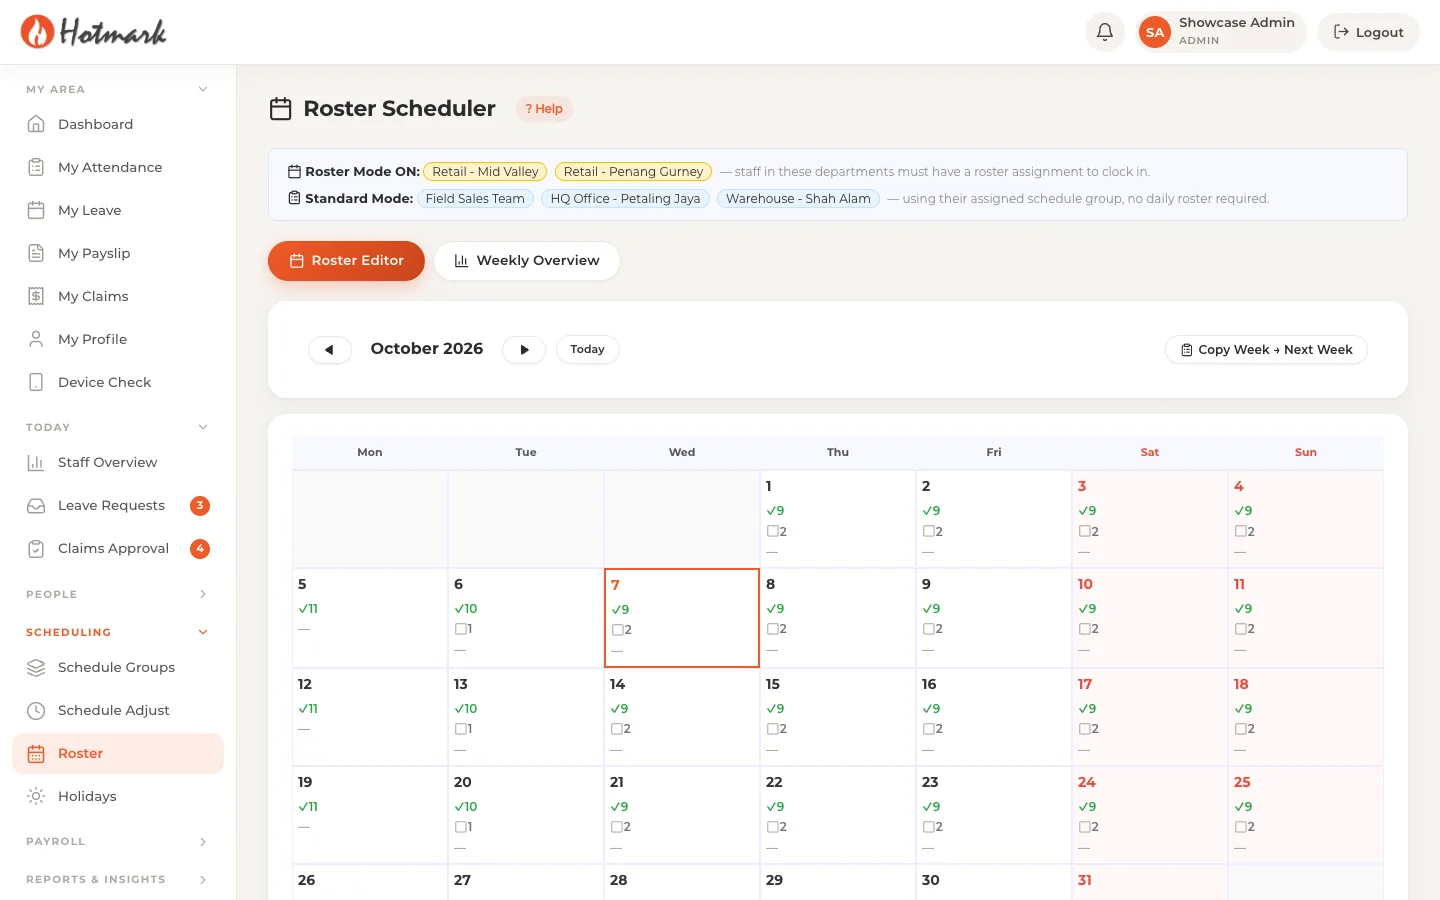Click the Retail - Penang Gurney tag
Image resolution: width=1440 pixels, height=900 pixels.
(633, 172)
